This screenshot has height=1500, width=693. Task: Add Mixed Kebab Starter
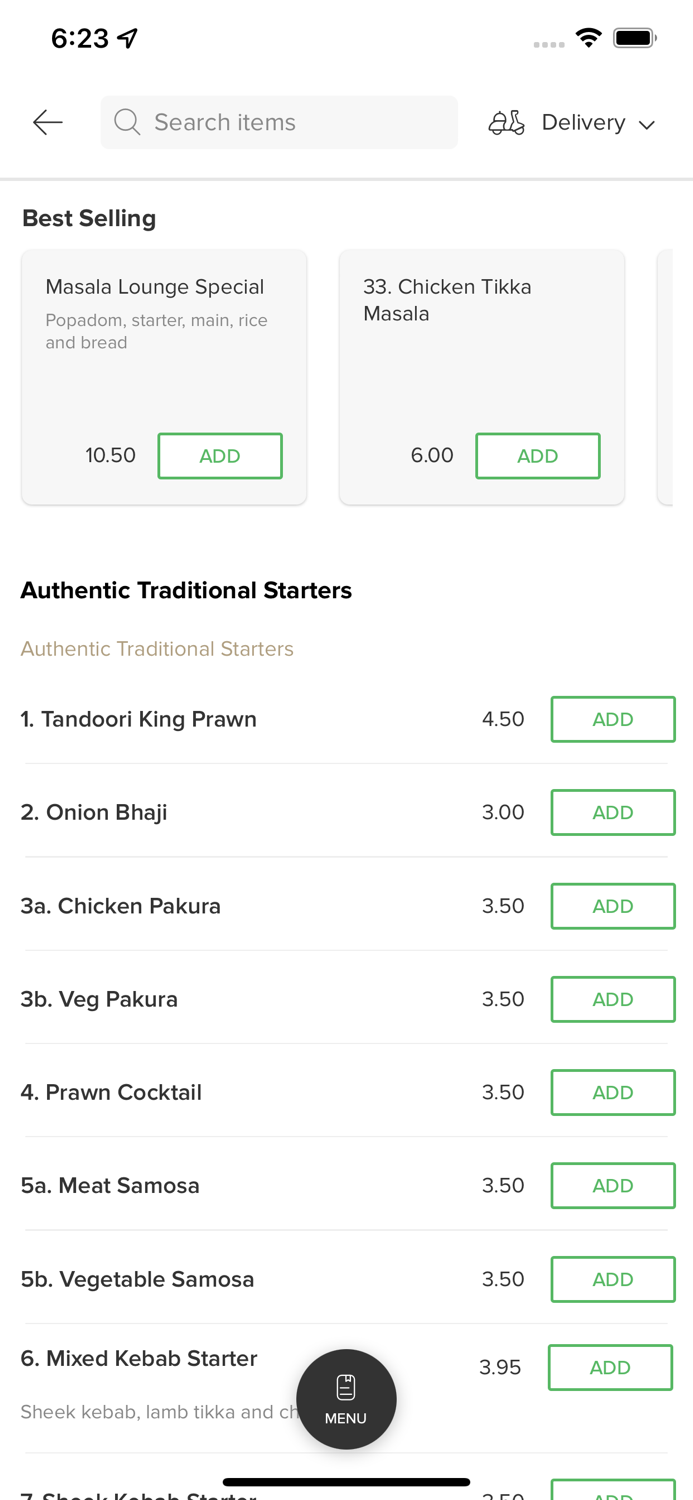tap(610, 1367)
